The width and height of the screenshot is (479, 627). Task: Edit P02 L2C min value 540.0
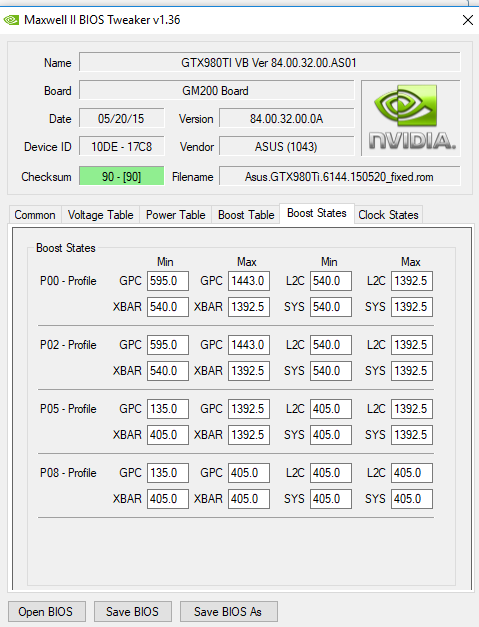[331, 345]
